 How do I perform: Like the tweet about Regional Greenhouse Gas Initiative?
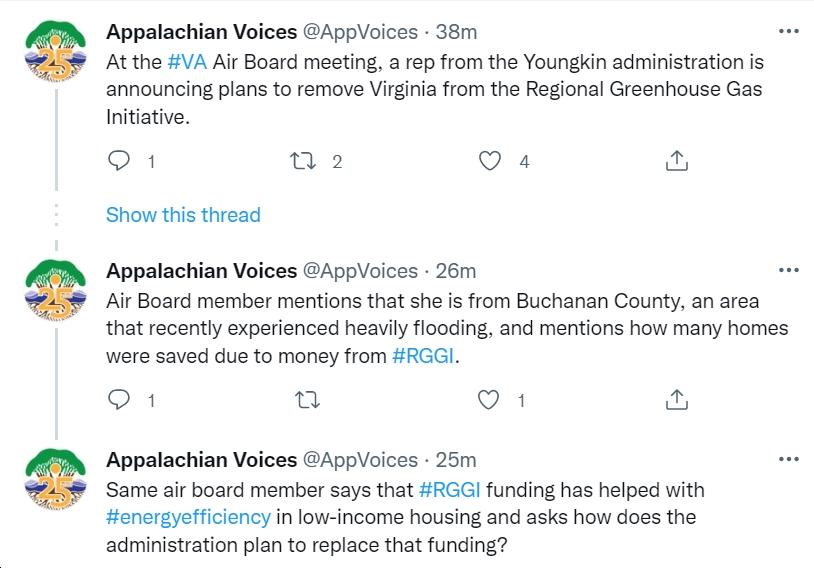[x=490, y=161]
